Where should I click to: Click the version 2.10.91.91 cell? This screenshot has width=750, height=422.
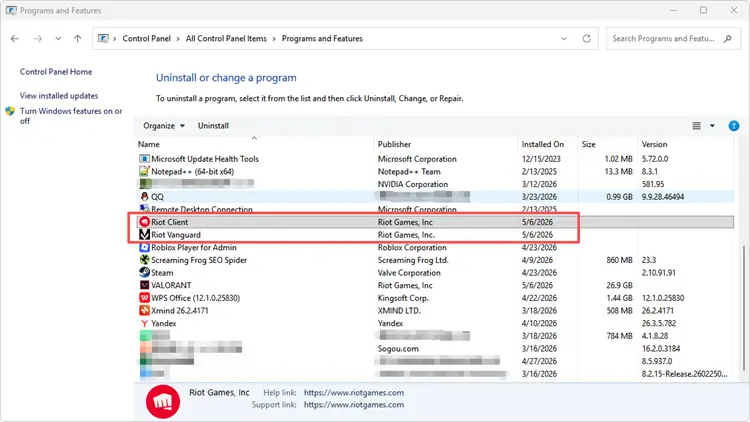[659, 273]
